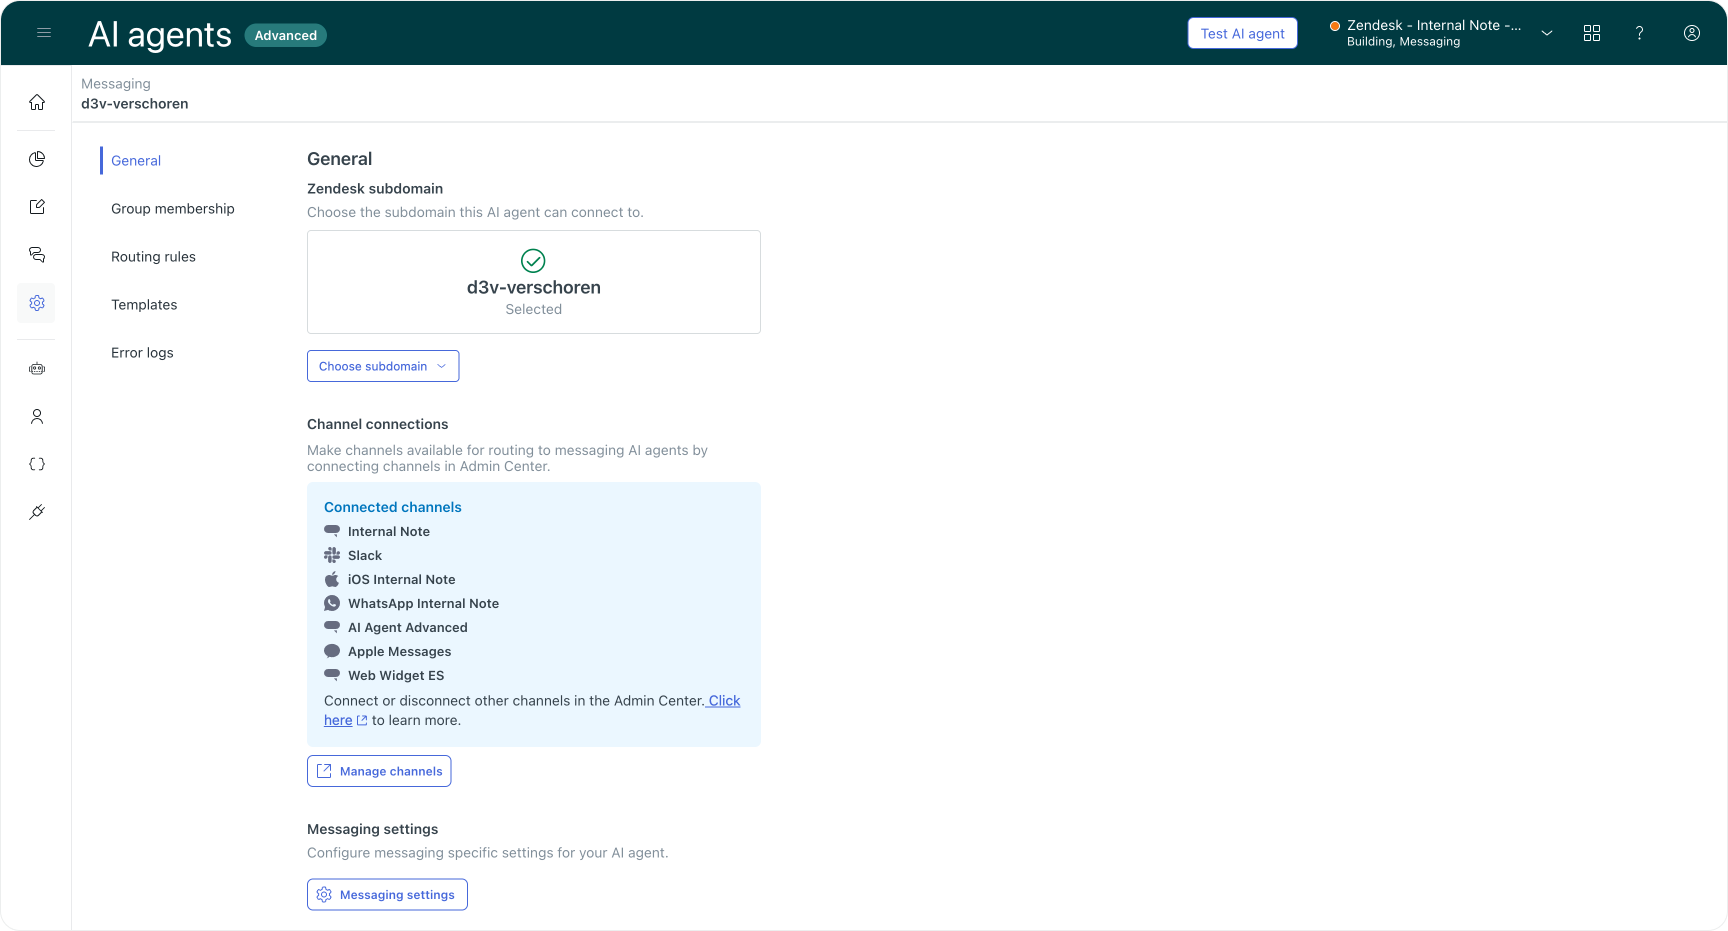1728x931 pixels.
Task: Open the products grid icon
Action: pyautogui.click(x=1592, y=33)
